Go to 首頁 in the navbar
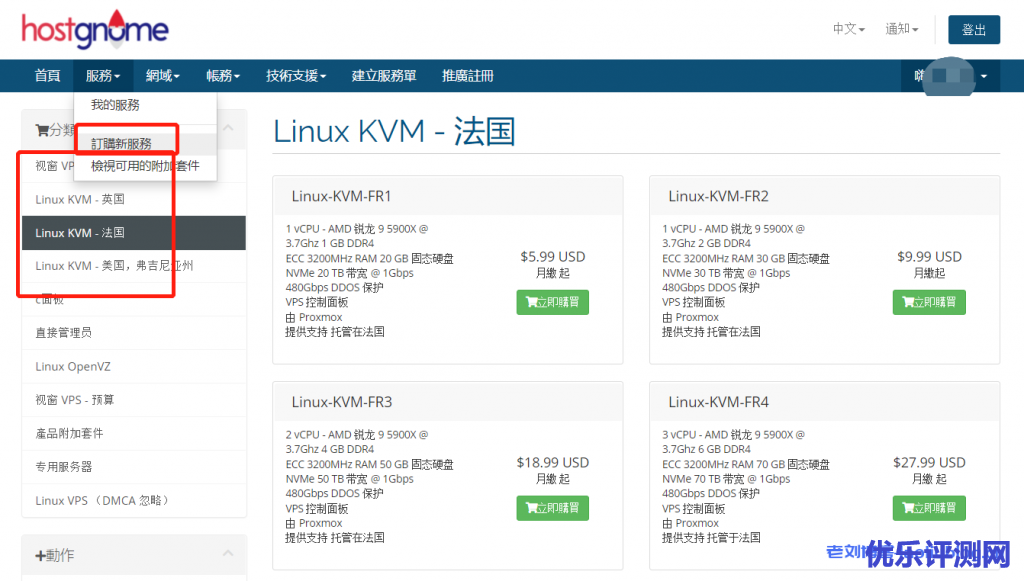1024x581 pixels. pos(47,76)
